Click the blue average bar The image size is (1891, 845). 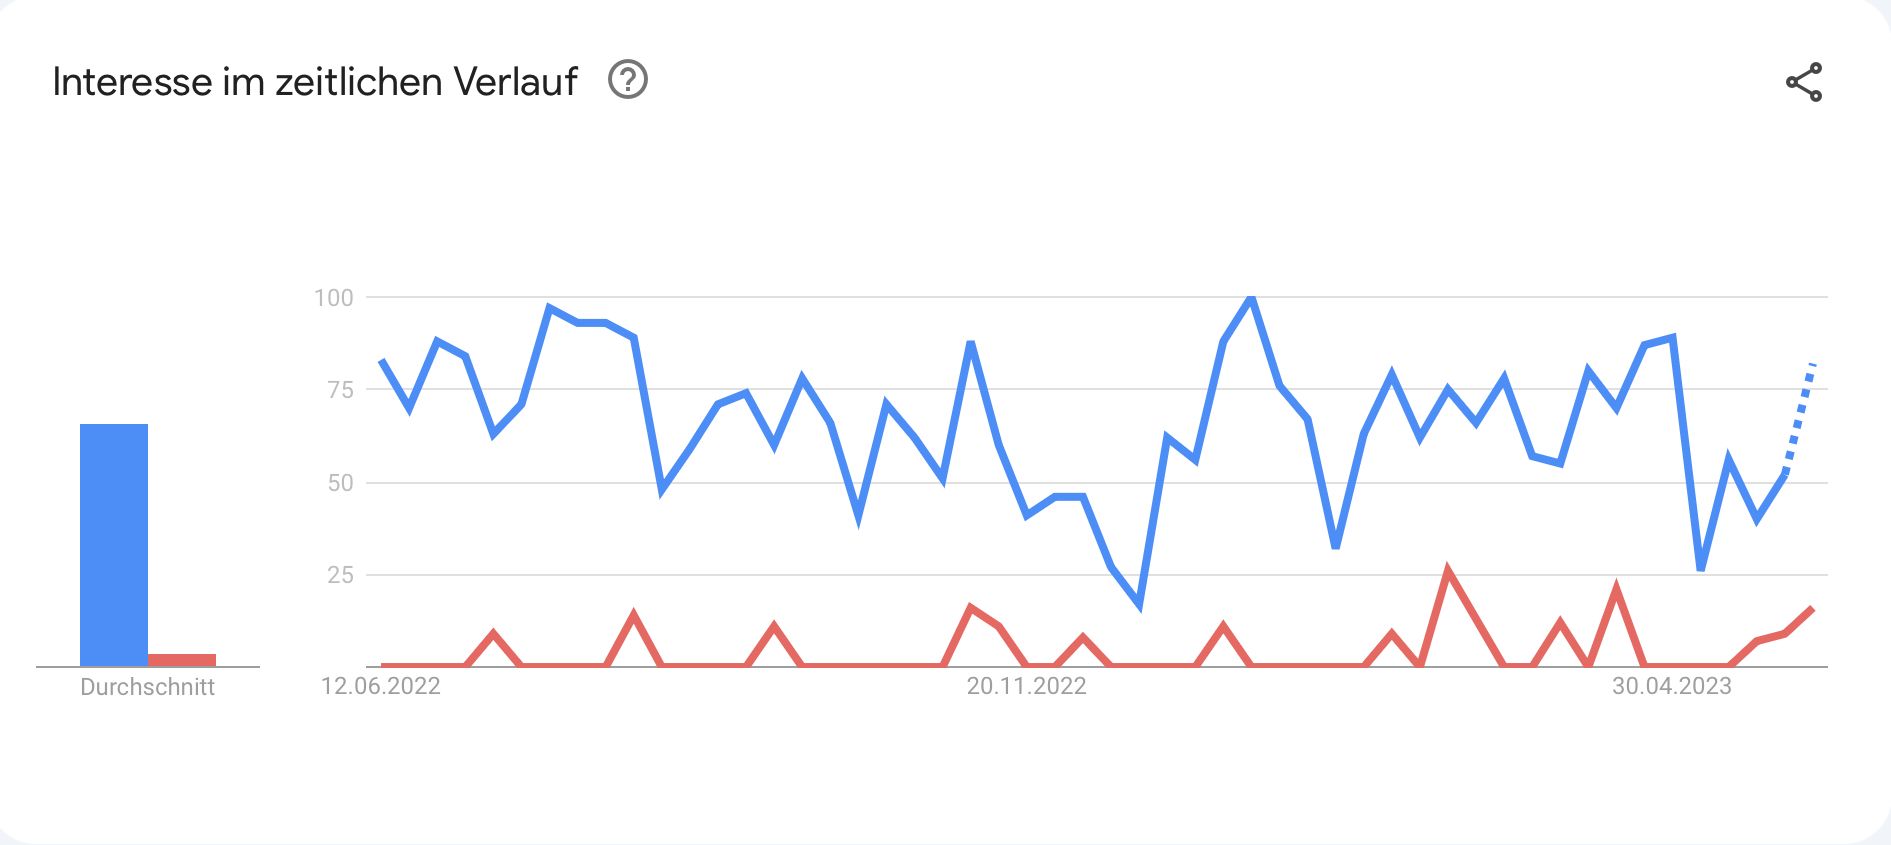pyautogui.click(x=114, y=544)
